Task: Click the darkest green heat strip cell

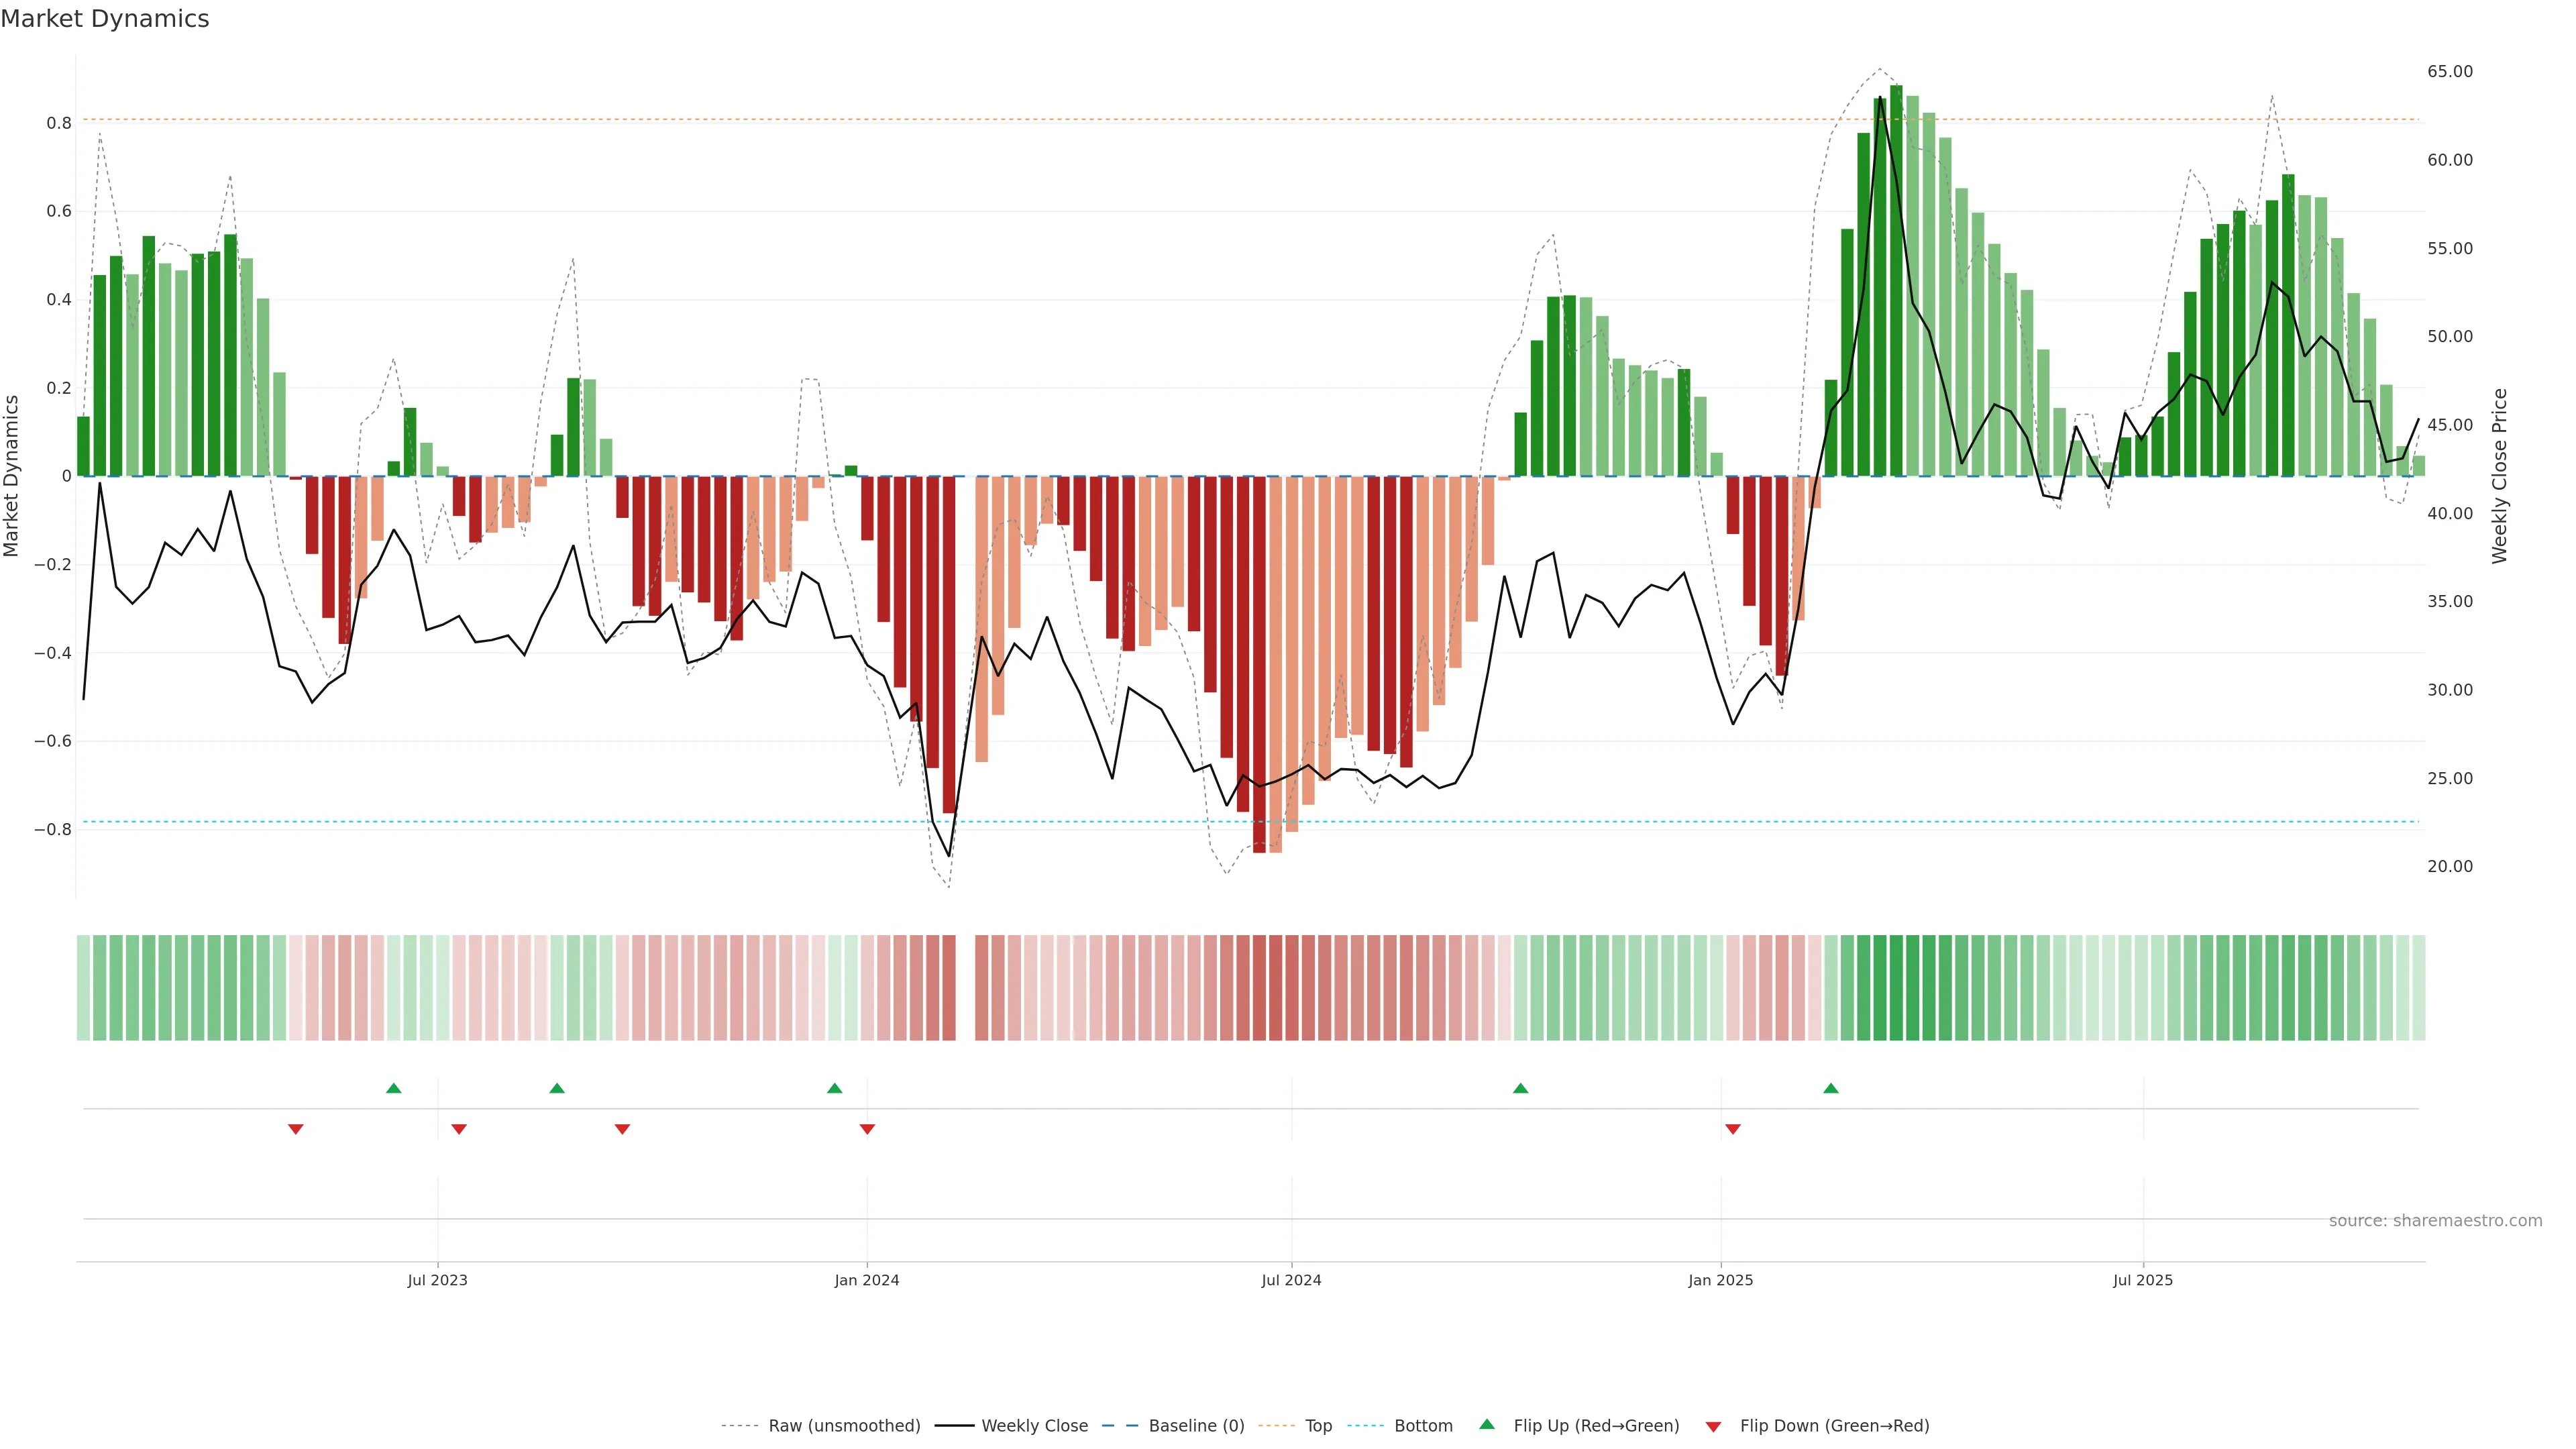Action: (1896, 987)
